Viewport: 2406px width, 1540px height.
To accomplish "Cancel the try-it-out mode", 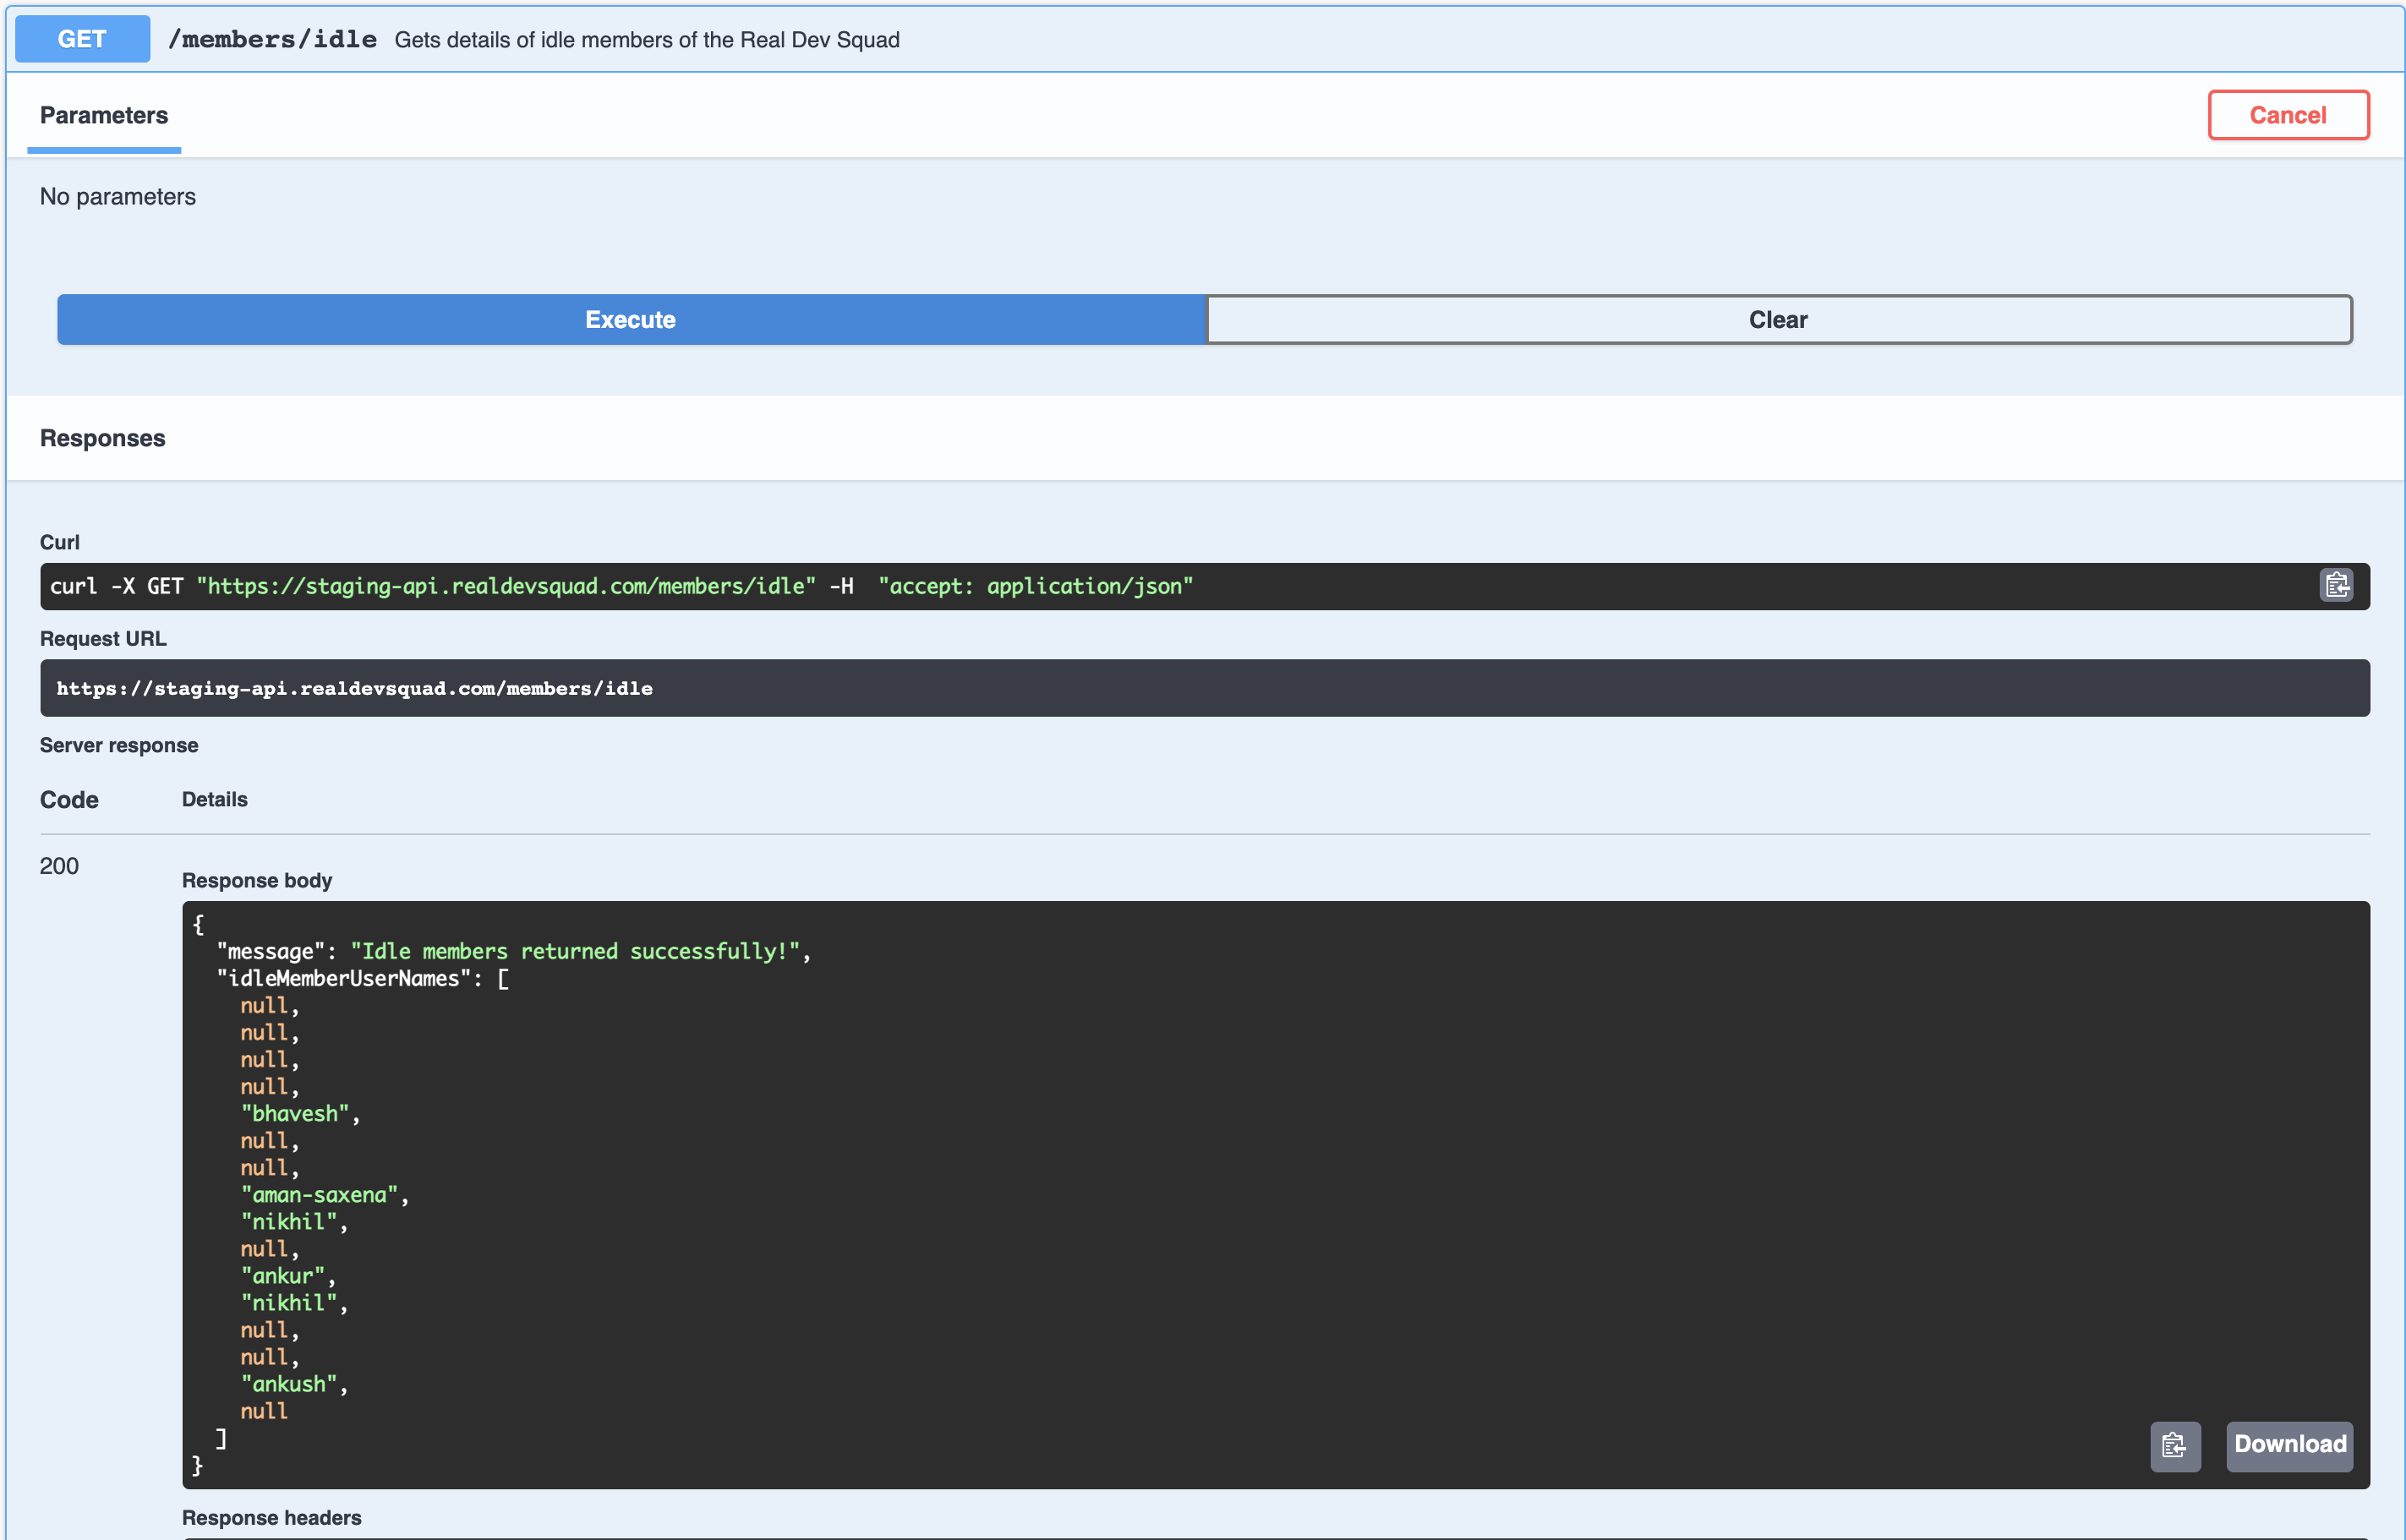I will 2288,115.
